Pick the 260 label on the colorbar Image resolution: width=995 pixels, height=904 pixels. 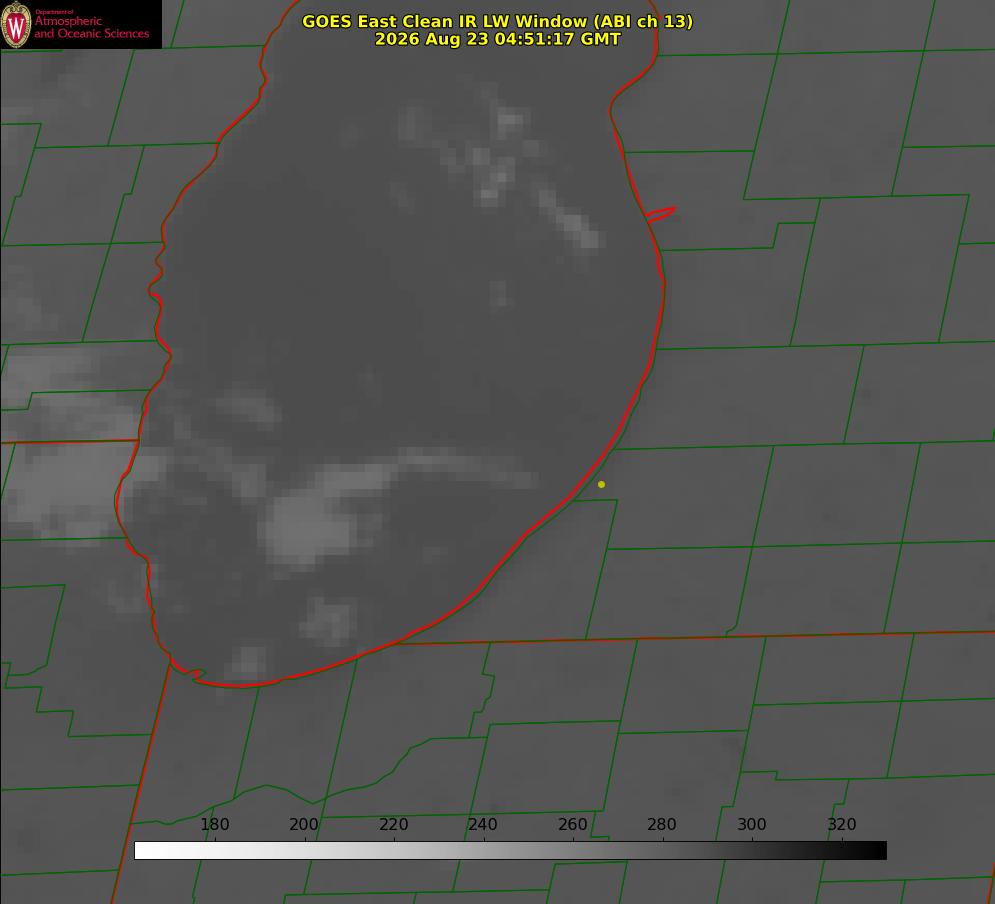[x=572, y=824]
